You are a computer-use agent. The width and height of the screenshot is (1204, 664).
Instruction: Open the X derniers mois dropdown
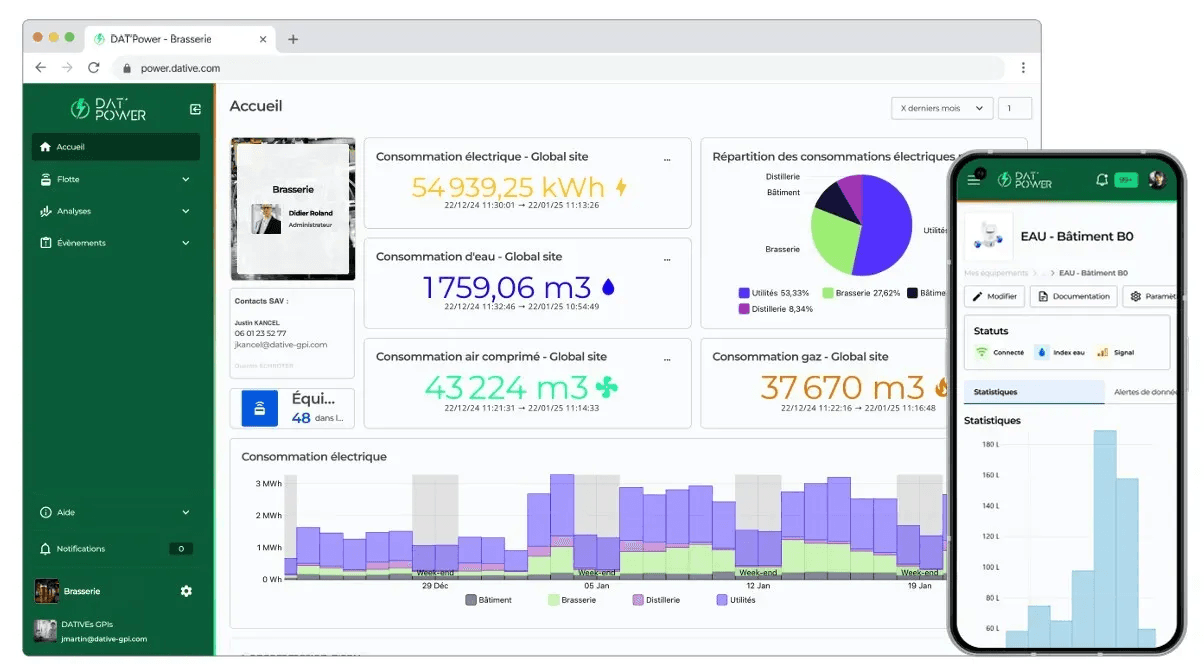coord(942,108)
